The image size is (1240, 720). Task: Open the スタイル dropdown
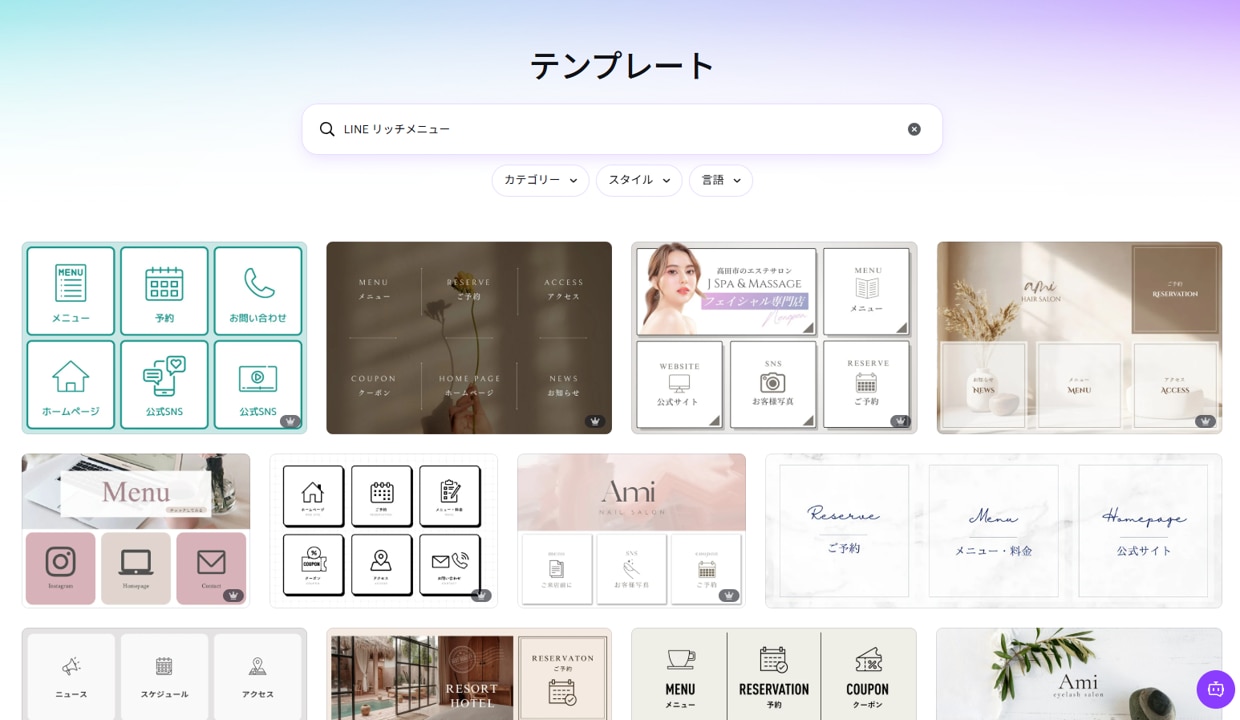click(639, 180)
